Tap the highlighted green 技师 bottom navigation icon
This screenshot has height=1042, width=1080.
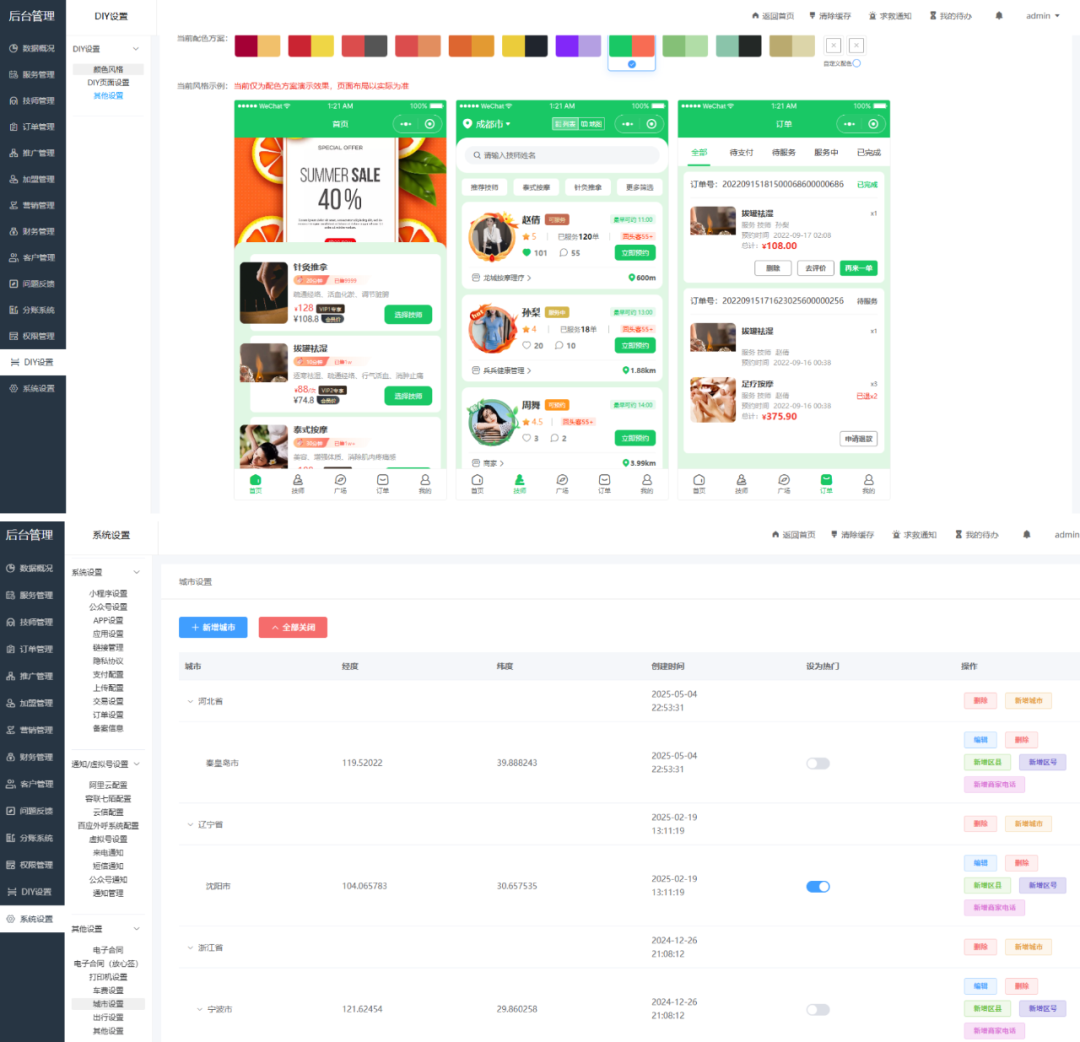pyautogui.click(x=519, y=480)
